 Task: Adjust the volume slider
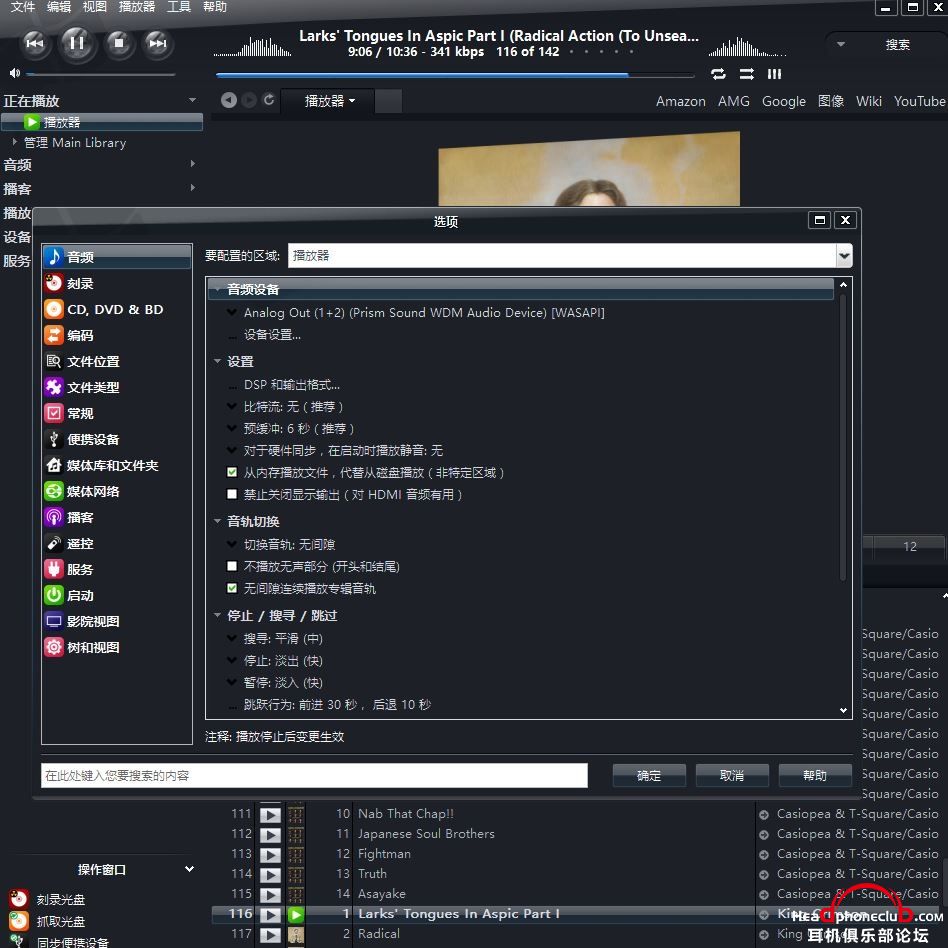click(100, 74)
